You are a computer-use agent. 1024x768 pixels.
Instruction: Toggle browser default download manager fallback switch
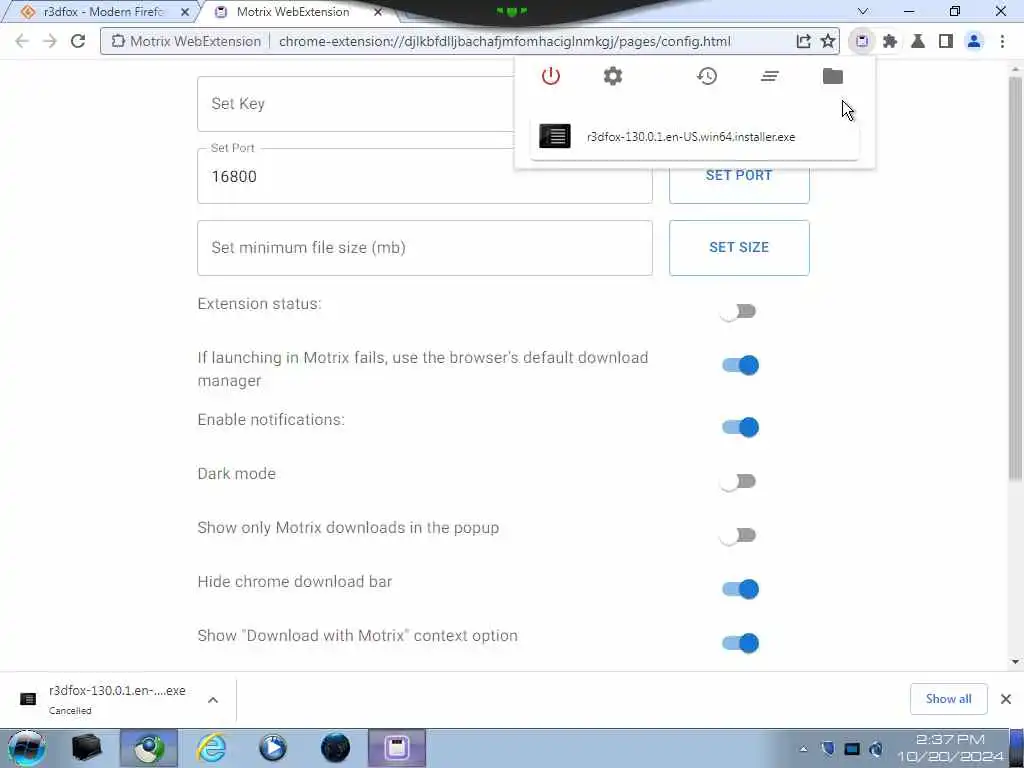pyautogui.click(x=740, y=365)
